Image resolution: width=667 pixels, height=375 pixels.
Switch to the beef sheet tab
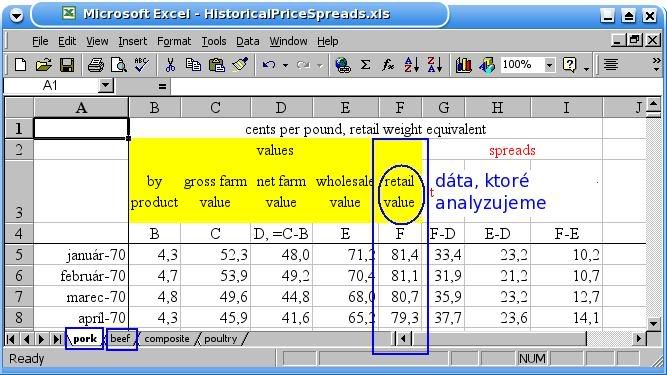tap(121, 339)
